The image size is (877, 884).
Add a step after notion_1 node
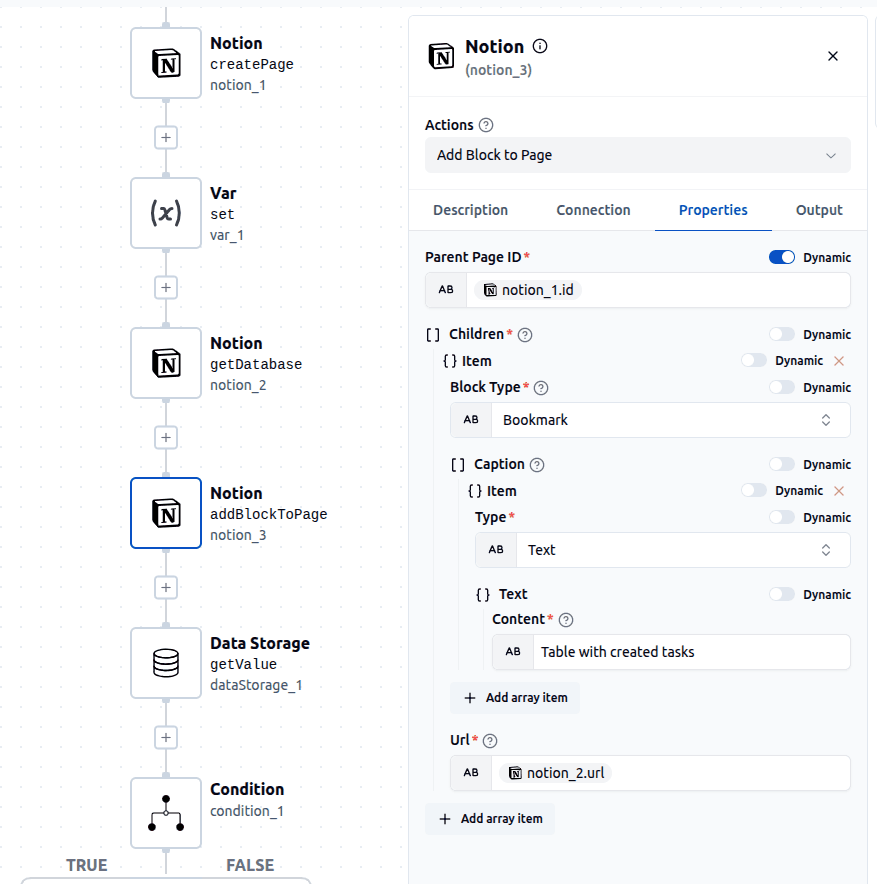(x=166, y=138)
